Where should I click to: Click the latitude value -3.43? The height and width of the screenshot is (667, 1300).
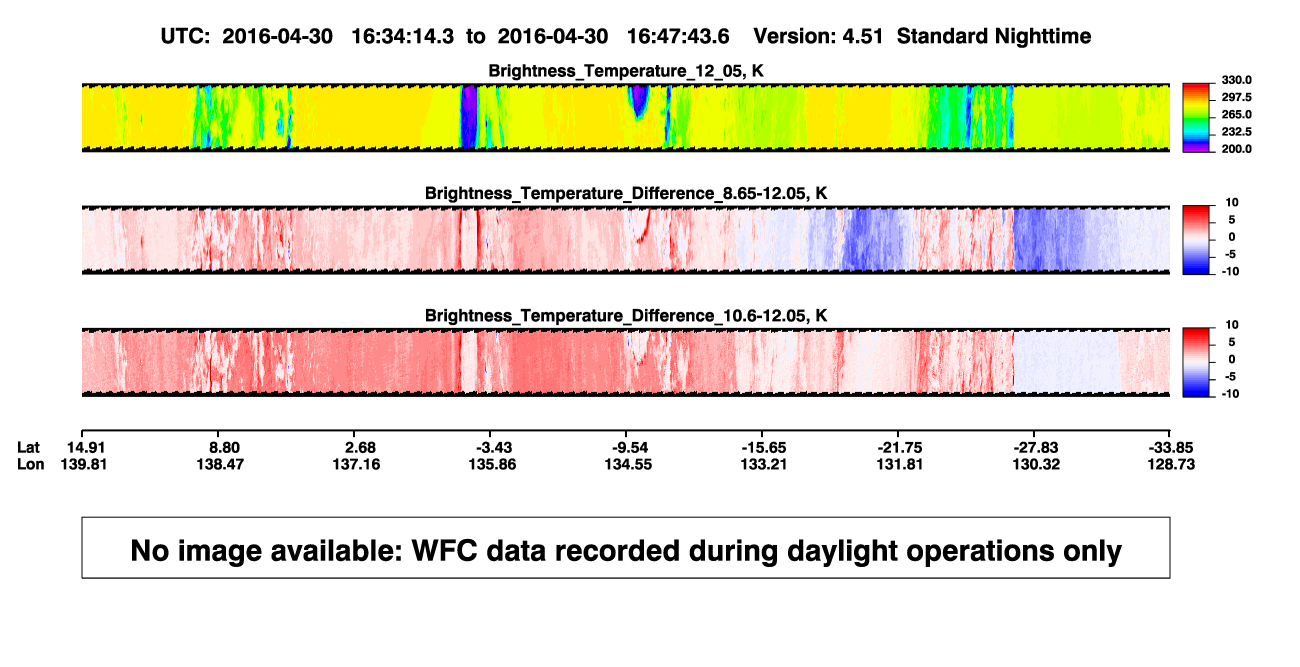pos(493,447)
